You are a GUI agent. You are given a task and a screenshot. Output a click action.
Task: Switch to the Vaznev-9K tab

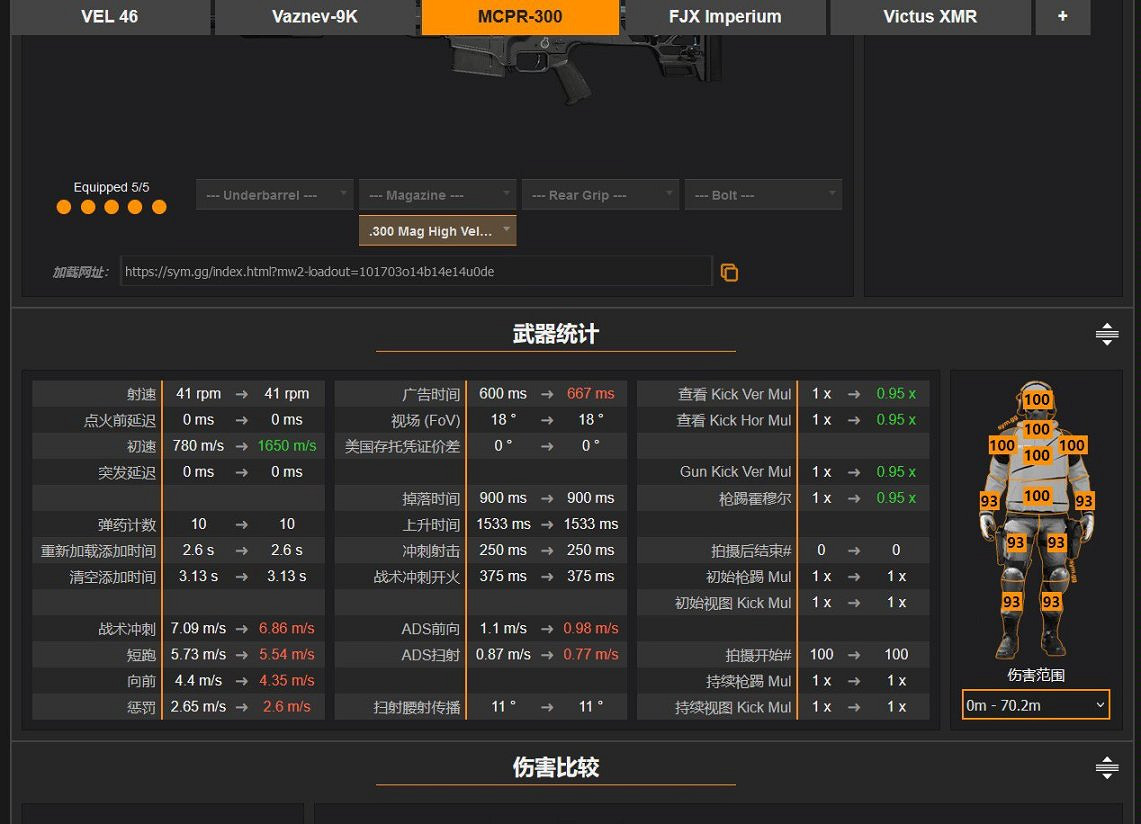314,17
